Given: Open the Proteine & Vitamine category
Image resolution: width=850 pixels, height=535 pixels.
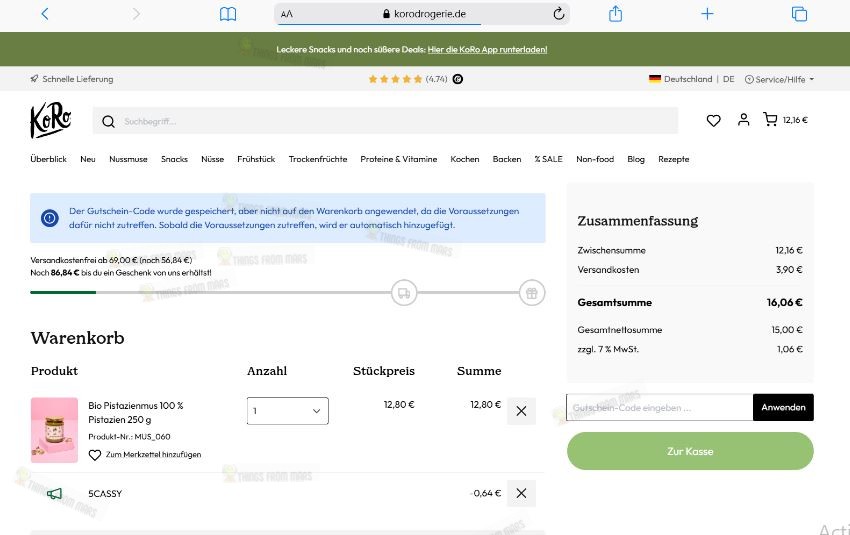Looking at the screenshot, I should coord(398,159).
